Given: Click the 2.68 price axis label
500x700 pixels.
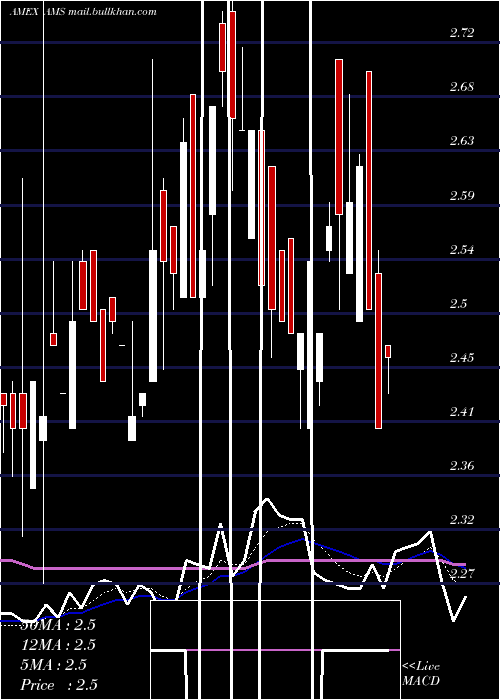Looking at the screenshot, I should [x=462, y=86].
